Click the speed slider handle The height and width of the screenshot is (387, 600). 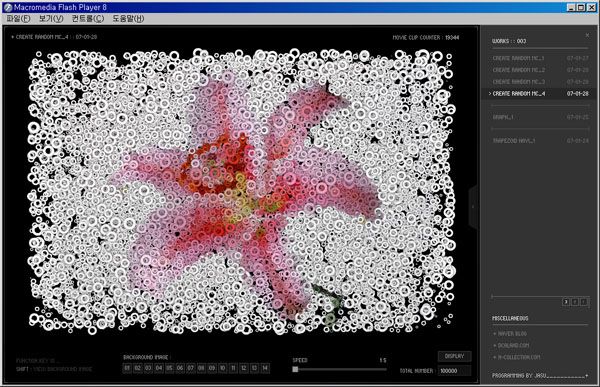pyautogui.click(x=295, y=369)
